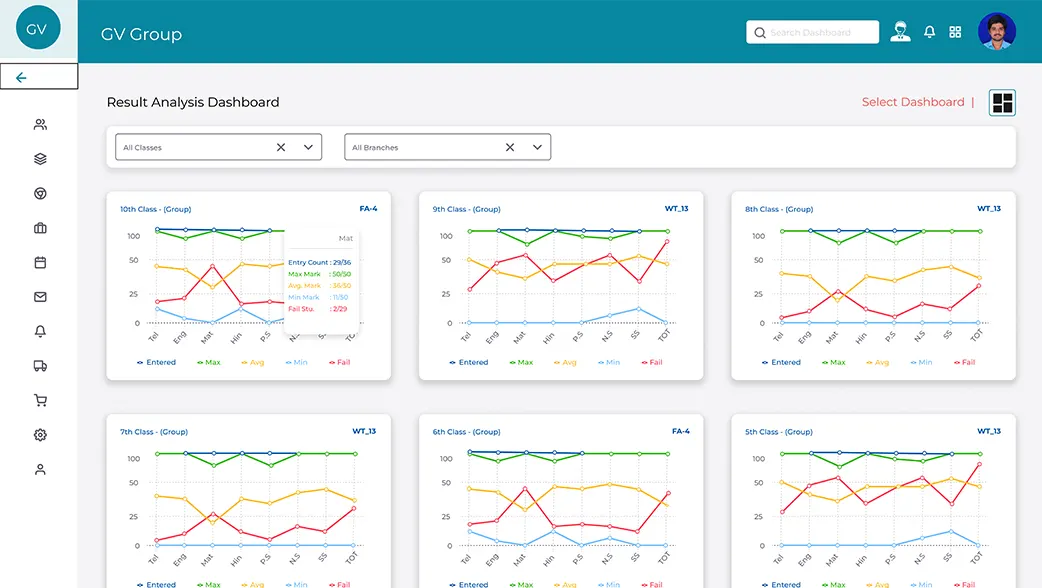
Task: Toggle the Avg series in 8th Class legend
Action: 877,362
